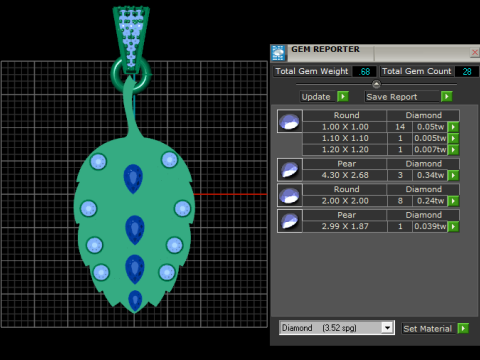Select the upper-right round gem on pendant

[169, 160]
